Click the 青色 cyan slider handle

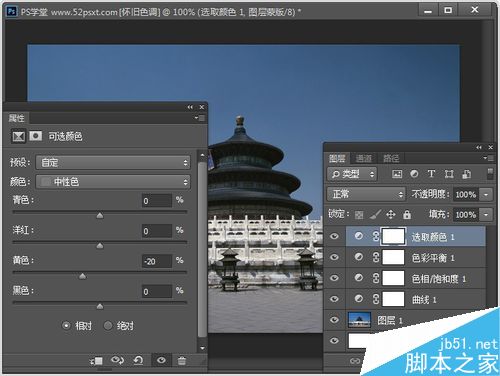[100, 216]
